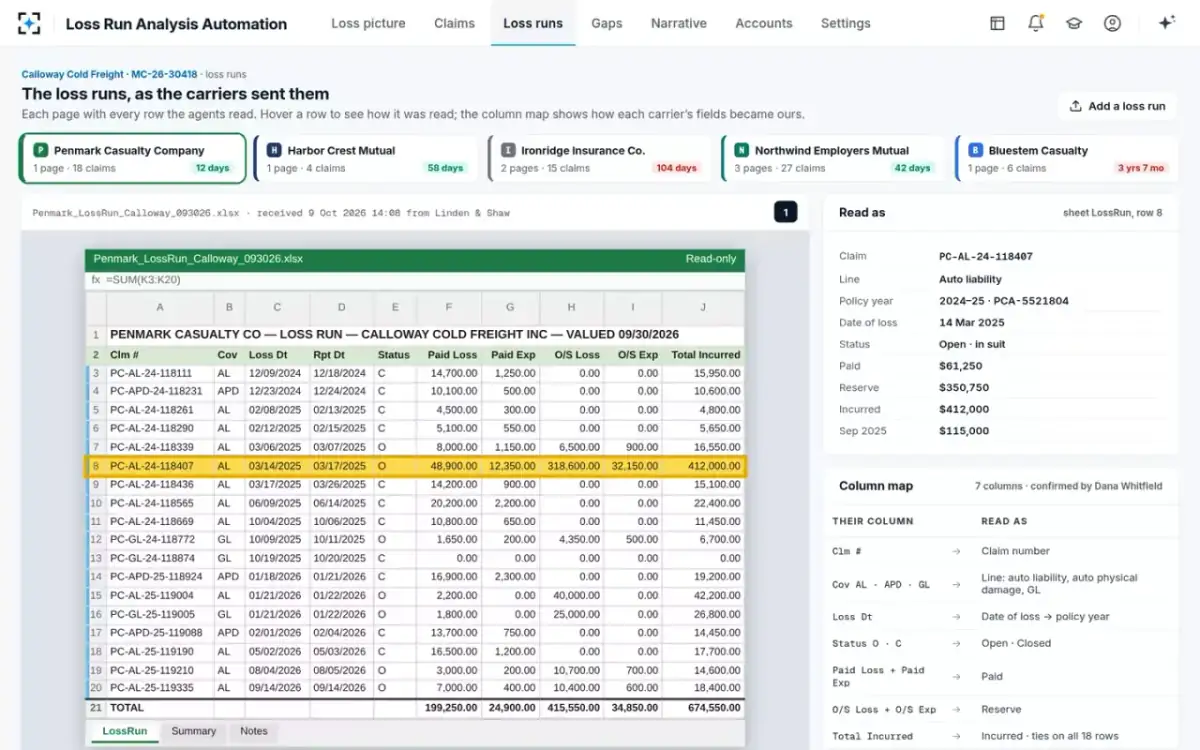Click the Add a loss run button

[x=1117, y=106]
